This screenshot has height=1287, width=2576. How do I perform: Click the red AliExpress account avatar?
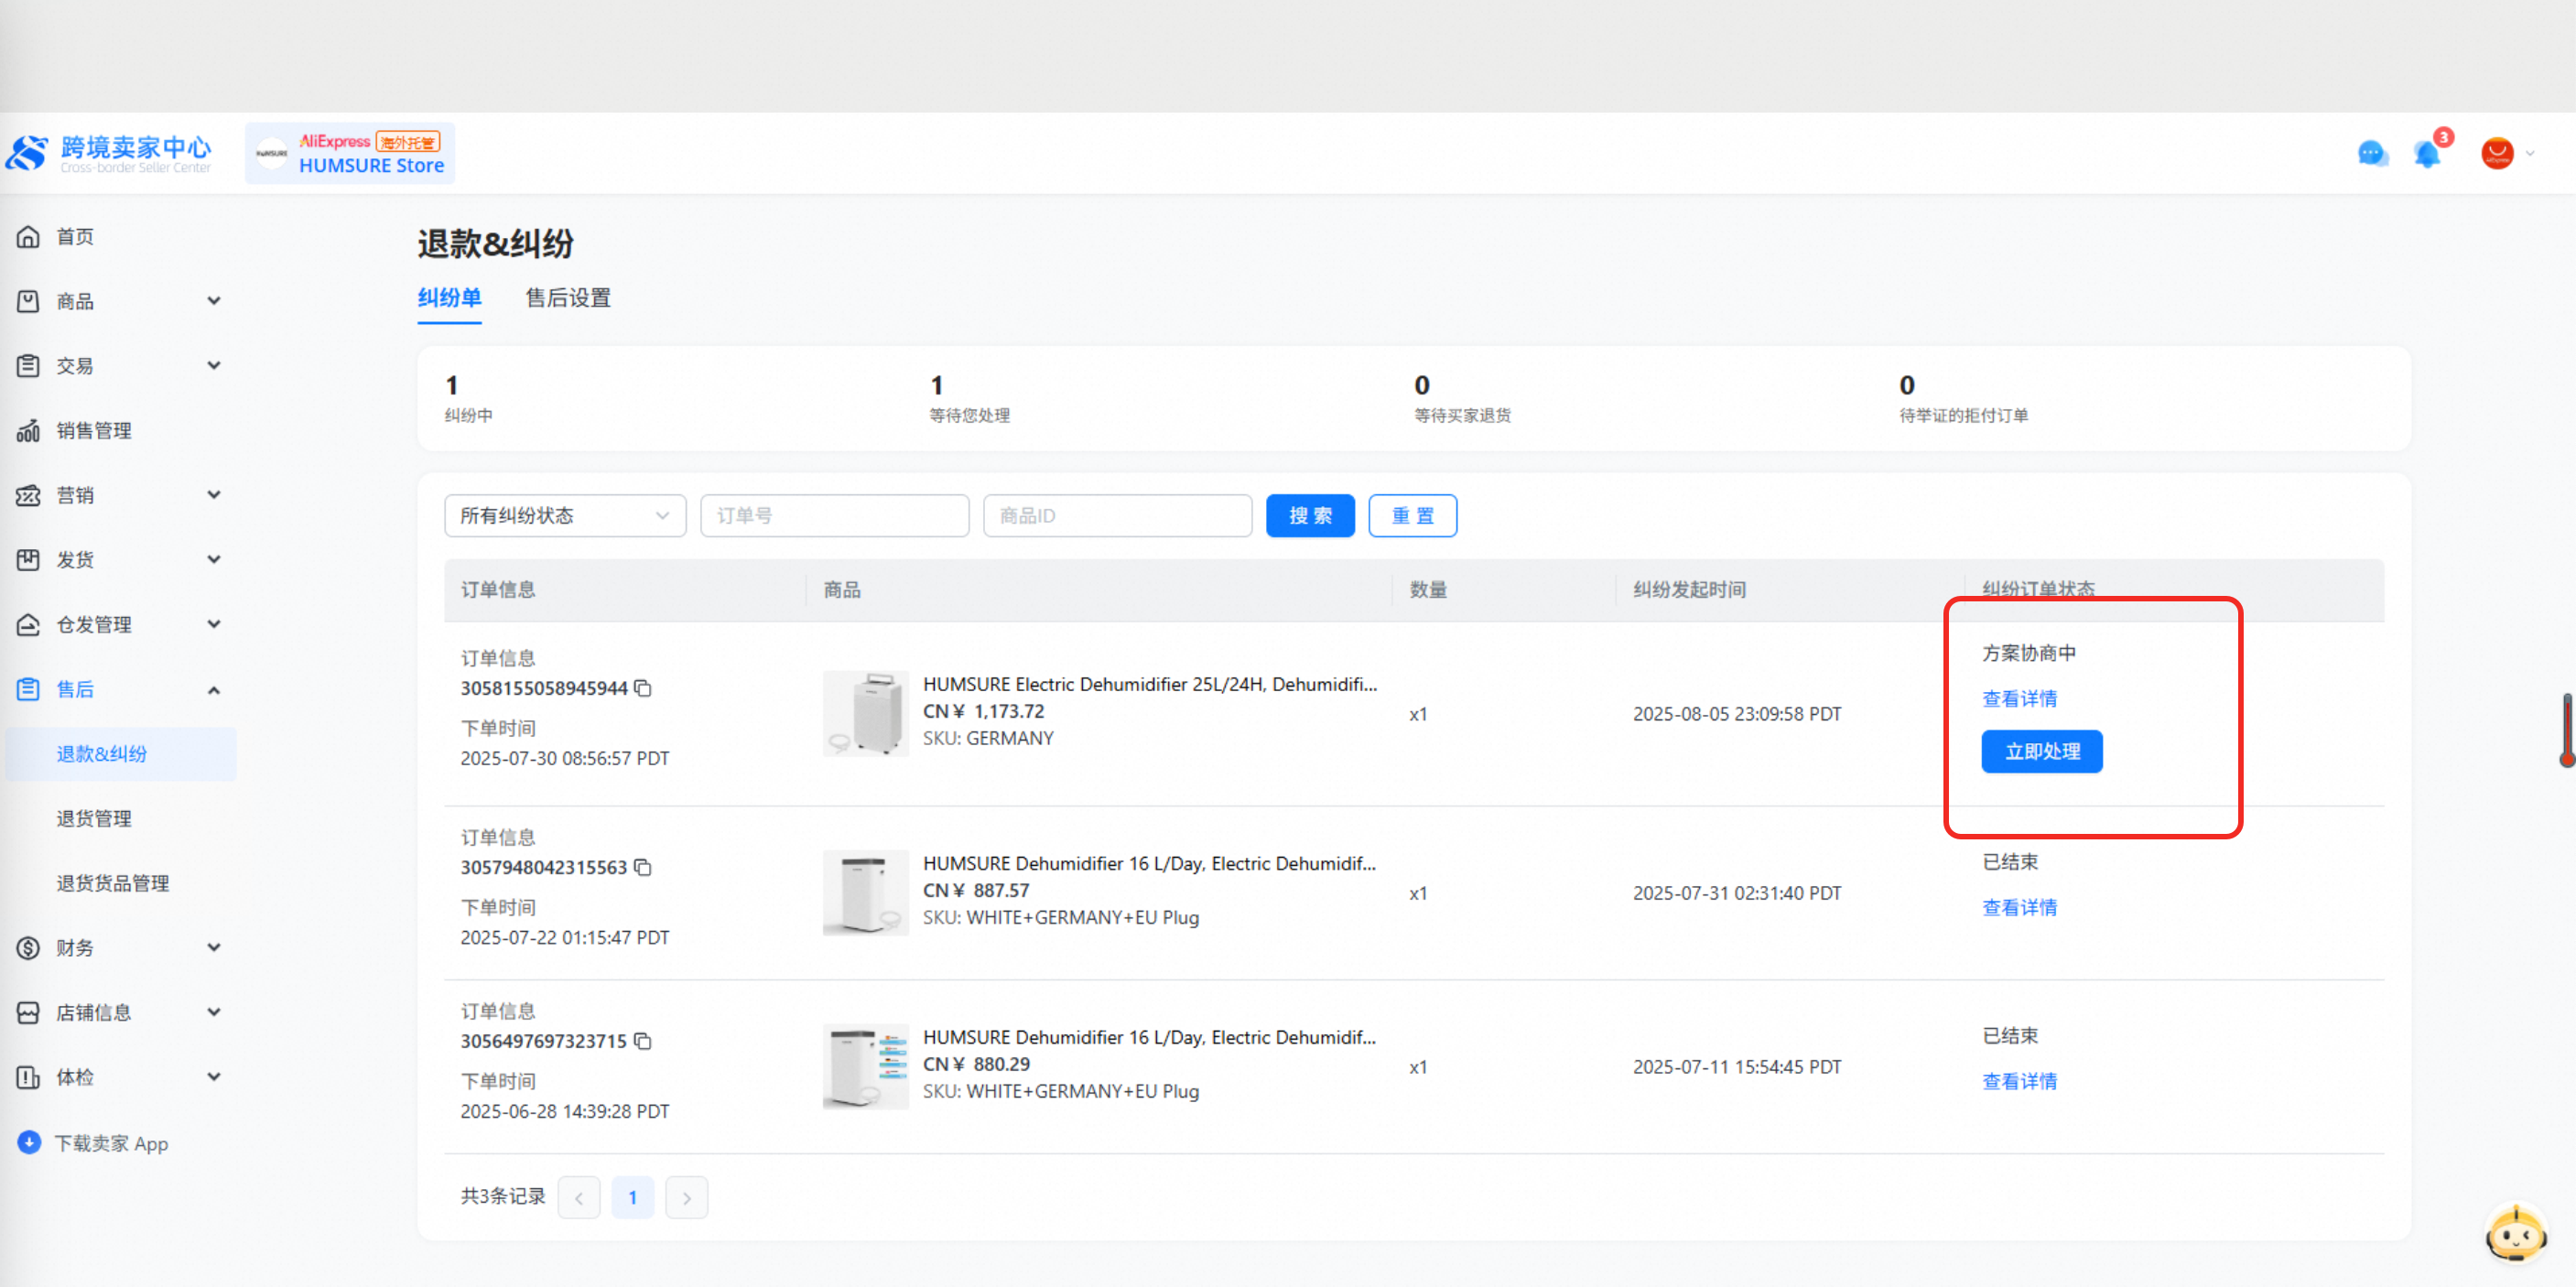click(2497, 154)
